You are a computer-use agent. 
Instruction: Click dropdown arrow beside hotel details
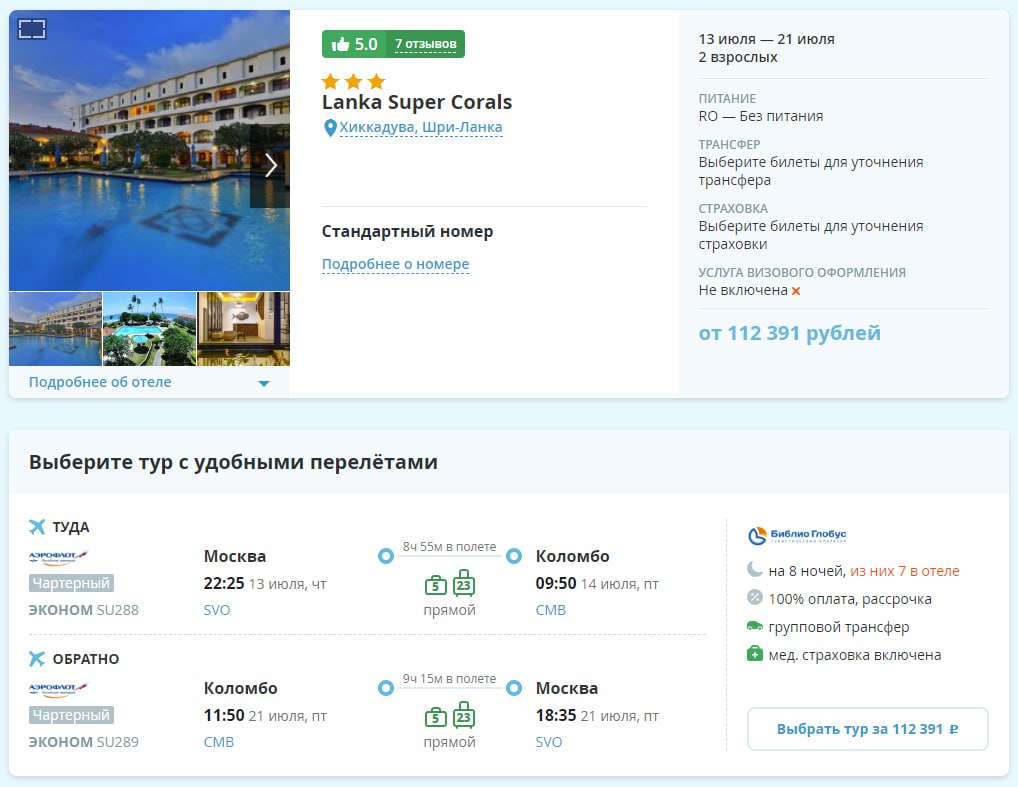pyautogui.click(x=264, y=383)
